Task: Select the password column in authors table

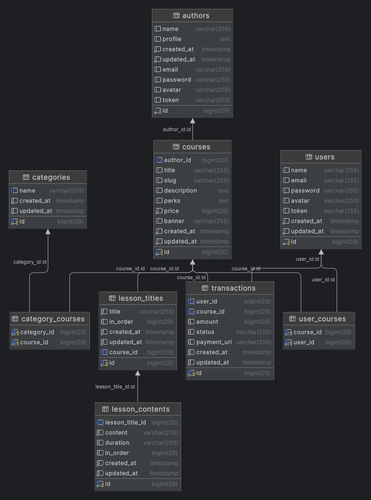Action: [192, 80]
